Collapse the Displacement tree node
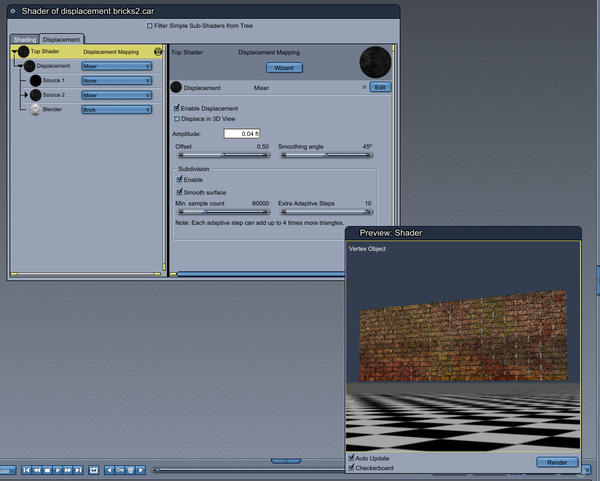This screenshot has width=600, height=481. click(20, 66)
